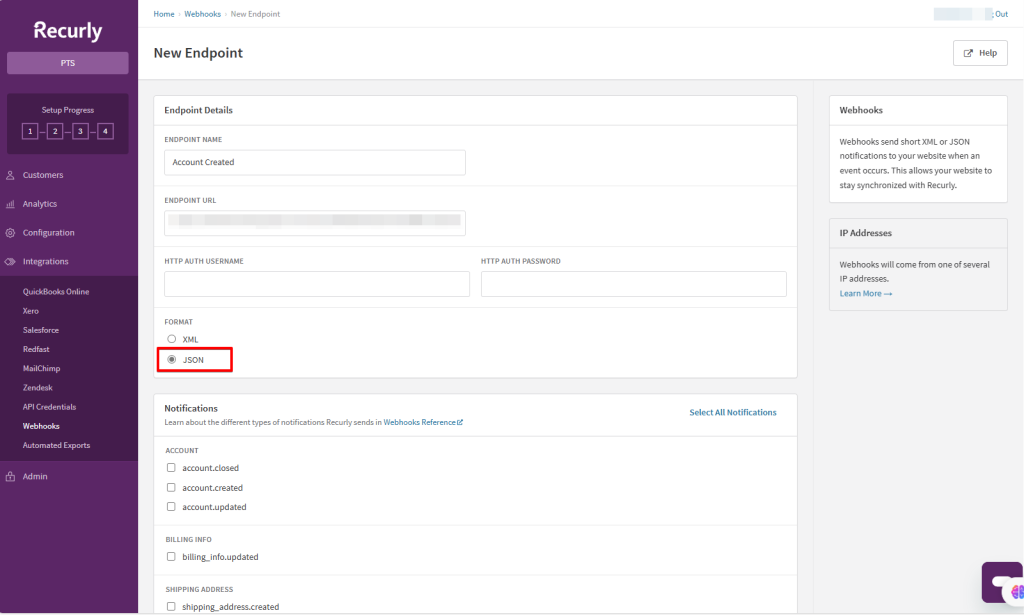Click the Endpoint Name input field
1024x615 pixels.
(x=314, y=162)
